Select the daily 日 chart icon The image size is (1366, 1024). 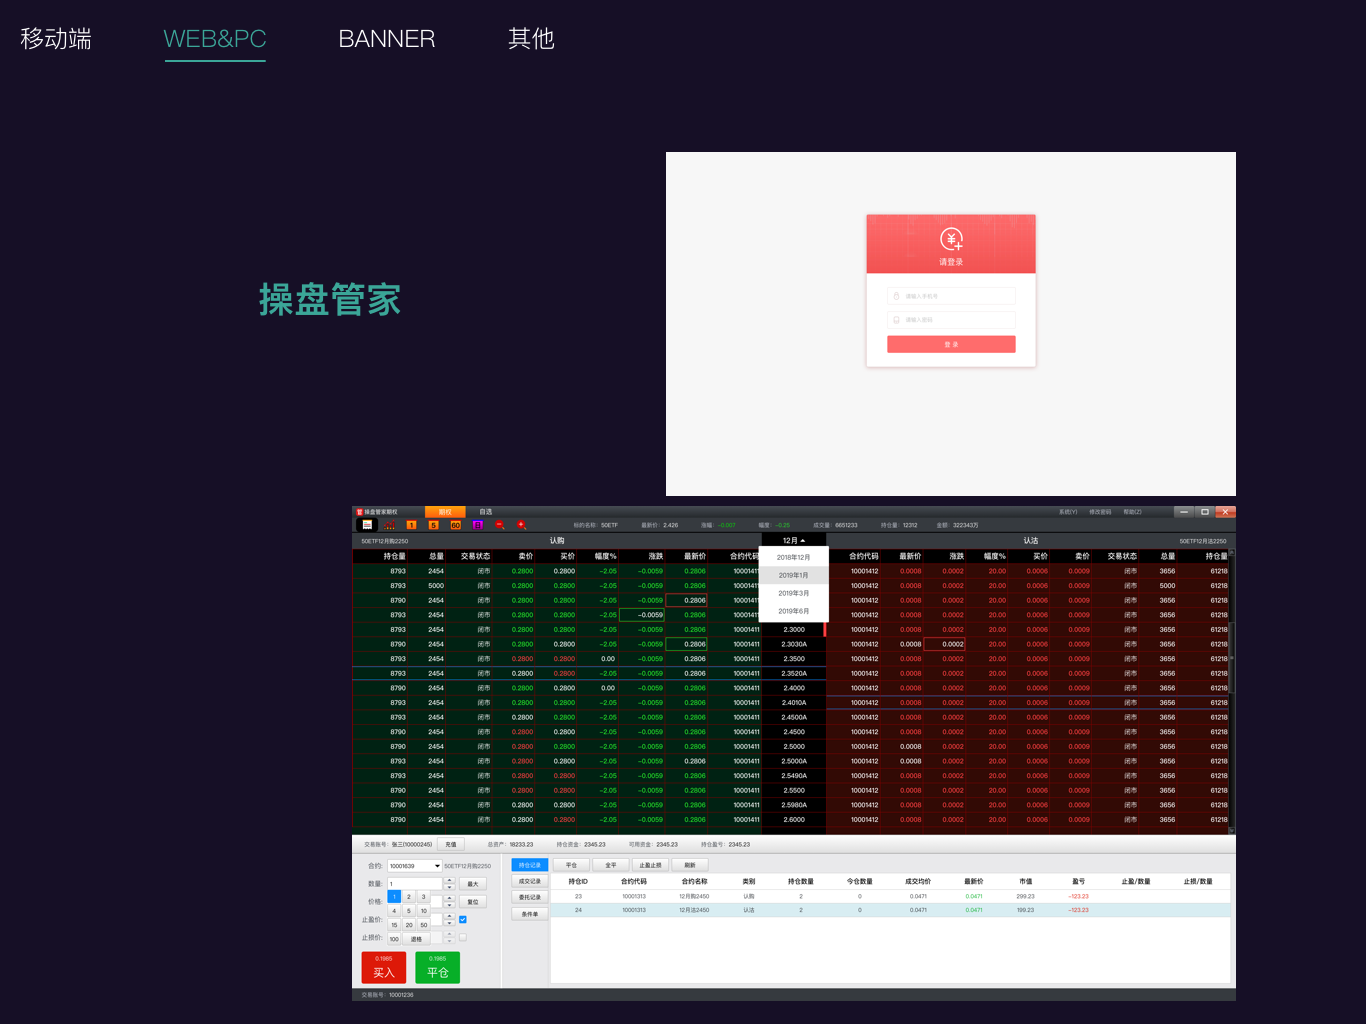pyautogui.click(x=477, y=524)
